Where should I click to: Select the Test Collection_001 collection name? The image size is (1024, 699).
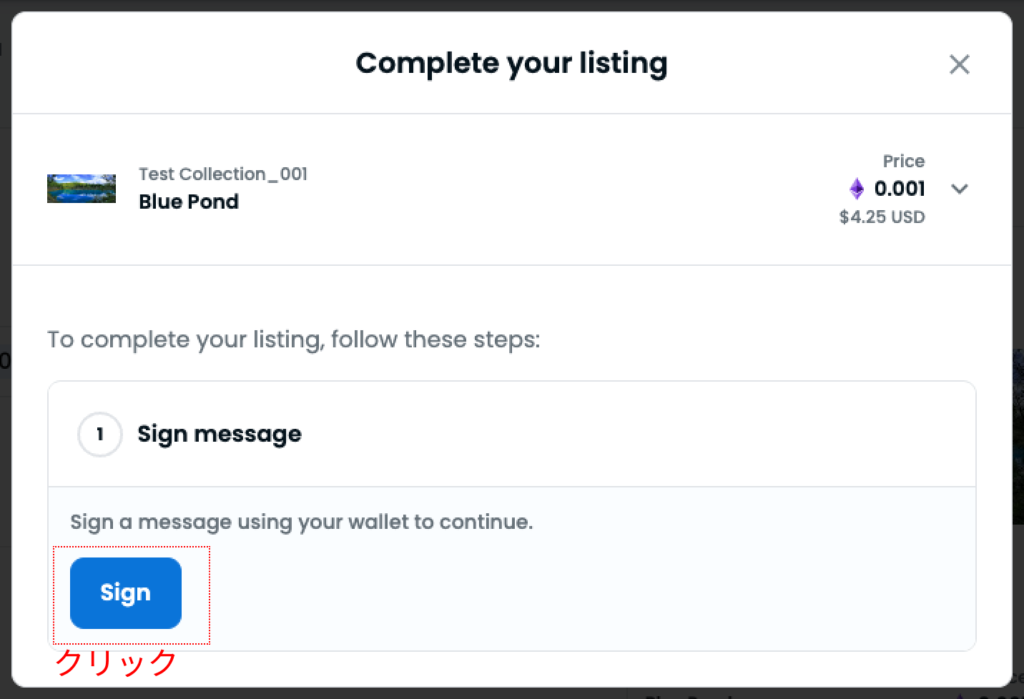222,174
